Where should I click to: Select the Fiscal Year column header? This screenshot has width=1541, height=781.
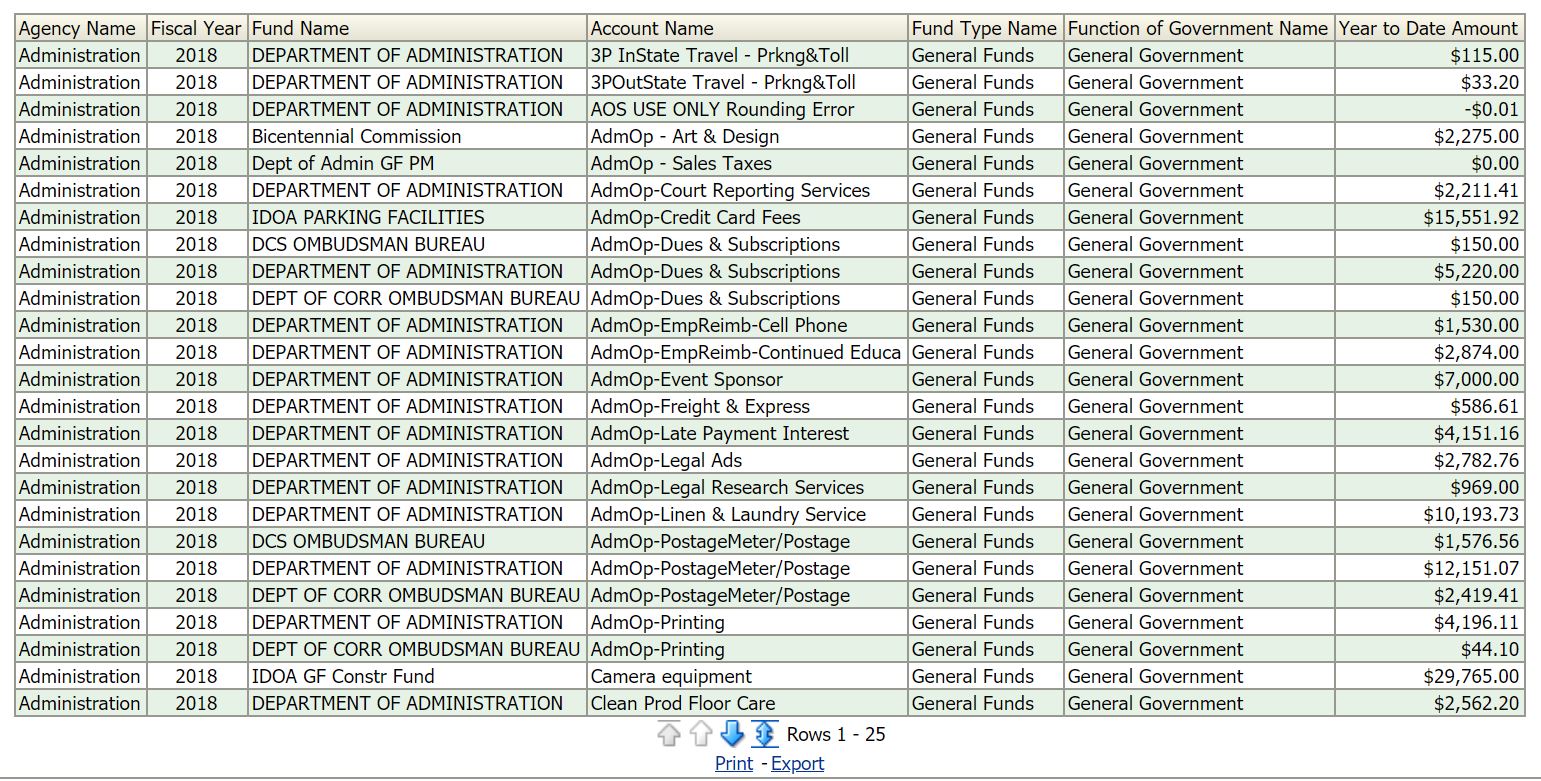(x=197, y=28)
